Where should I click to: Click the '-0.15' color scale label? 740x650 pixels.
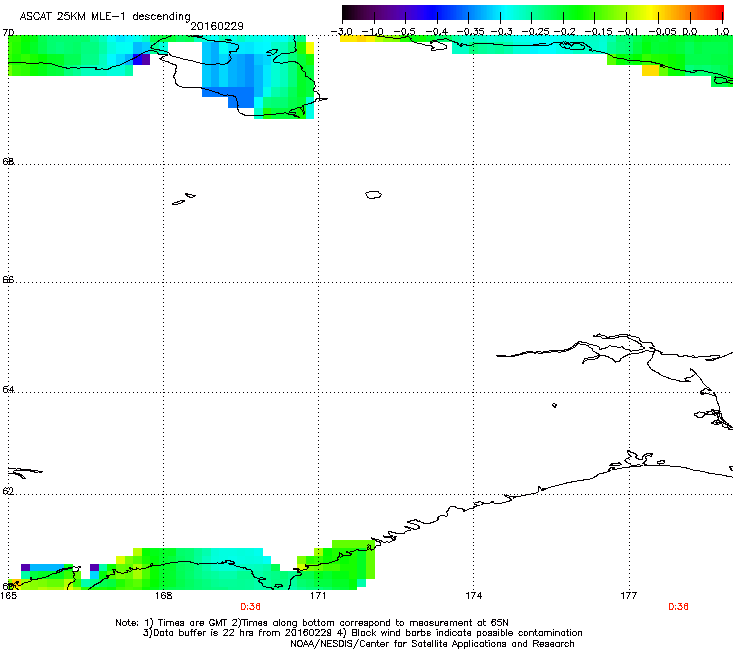pyautogui.click(x=598, y=32)
